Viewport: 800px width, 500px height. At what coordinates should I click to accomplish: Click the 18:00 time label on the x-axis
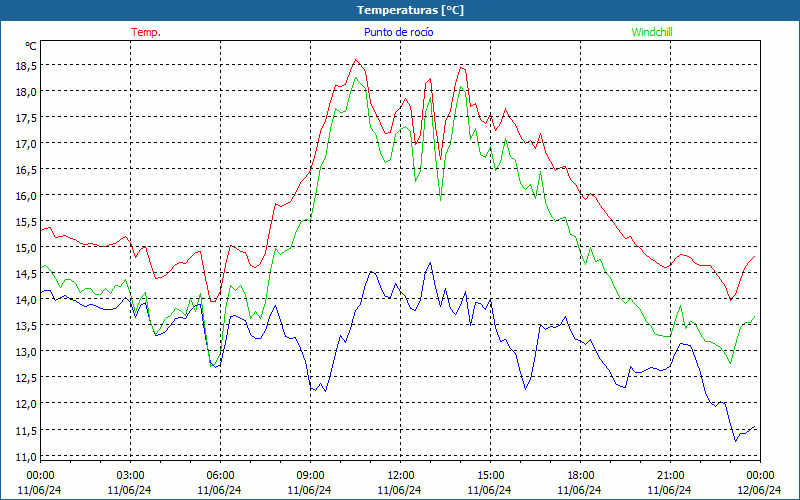tap(581, 475)
